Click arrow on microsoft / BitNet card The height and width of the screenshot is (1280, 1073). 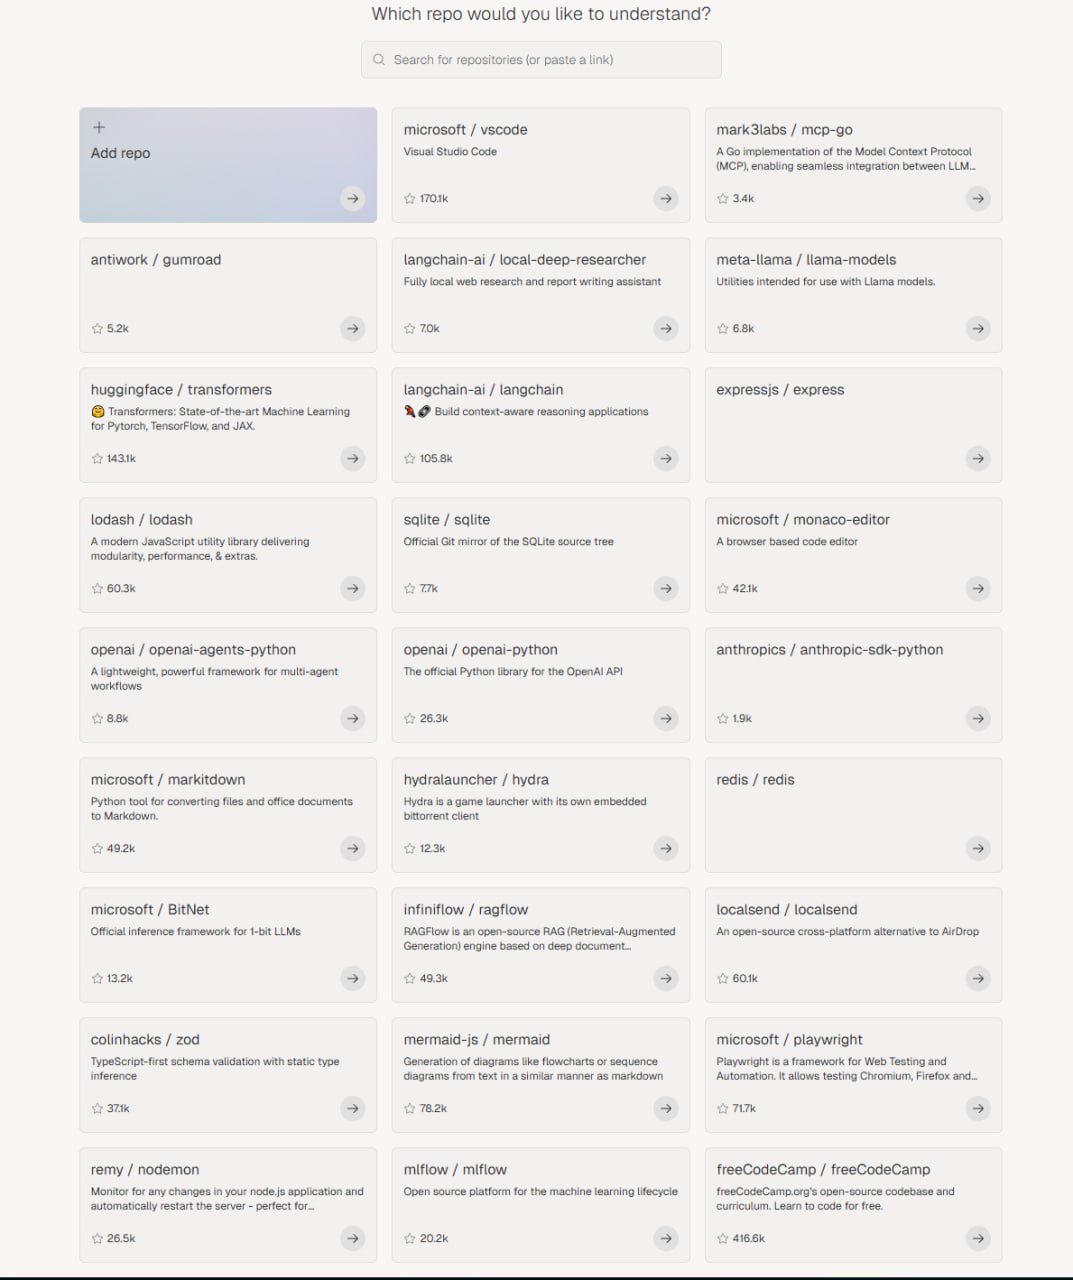point(353,979)
